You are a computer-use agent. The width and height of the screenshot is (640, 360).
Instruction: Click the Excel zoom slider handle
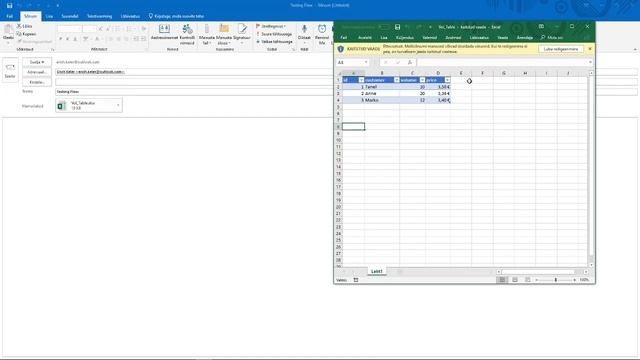pyautogui.click(x=556, y=280)
